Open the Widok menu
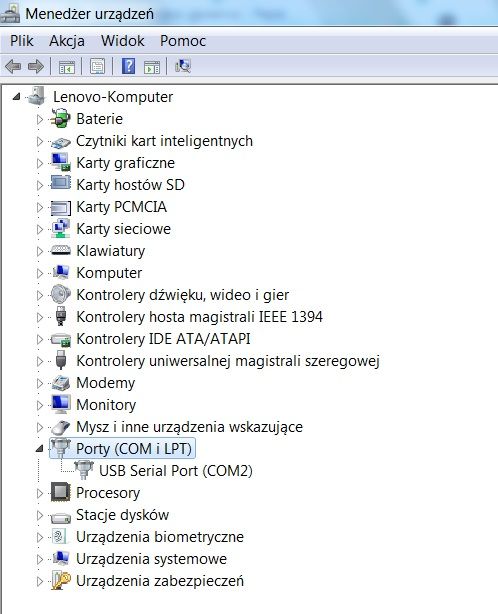Screen dimensions: 498x614 point(123,41)
